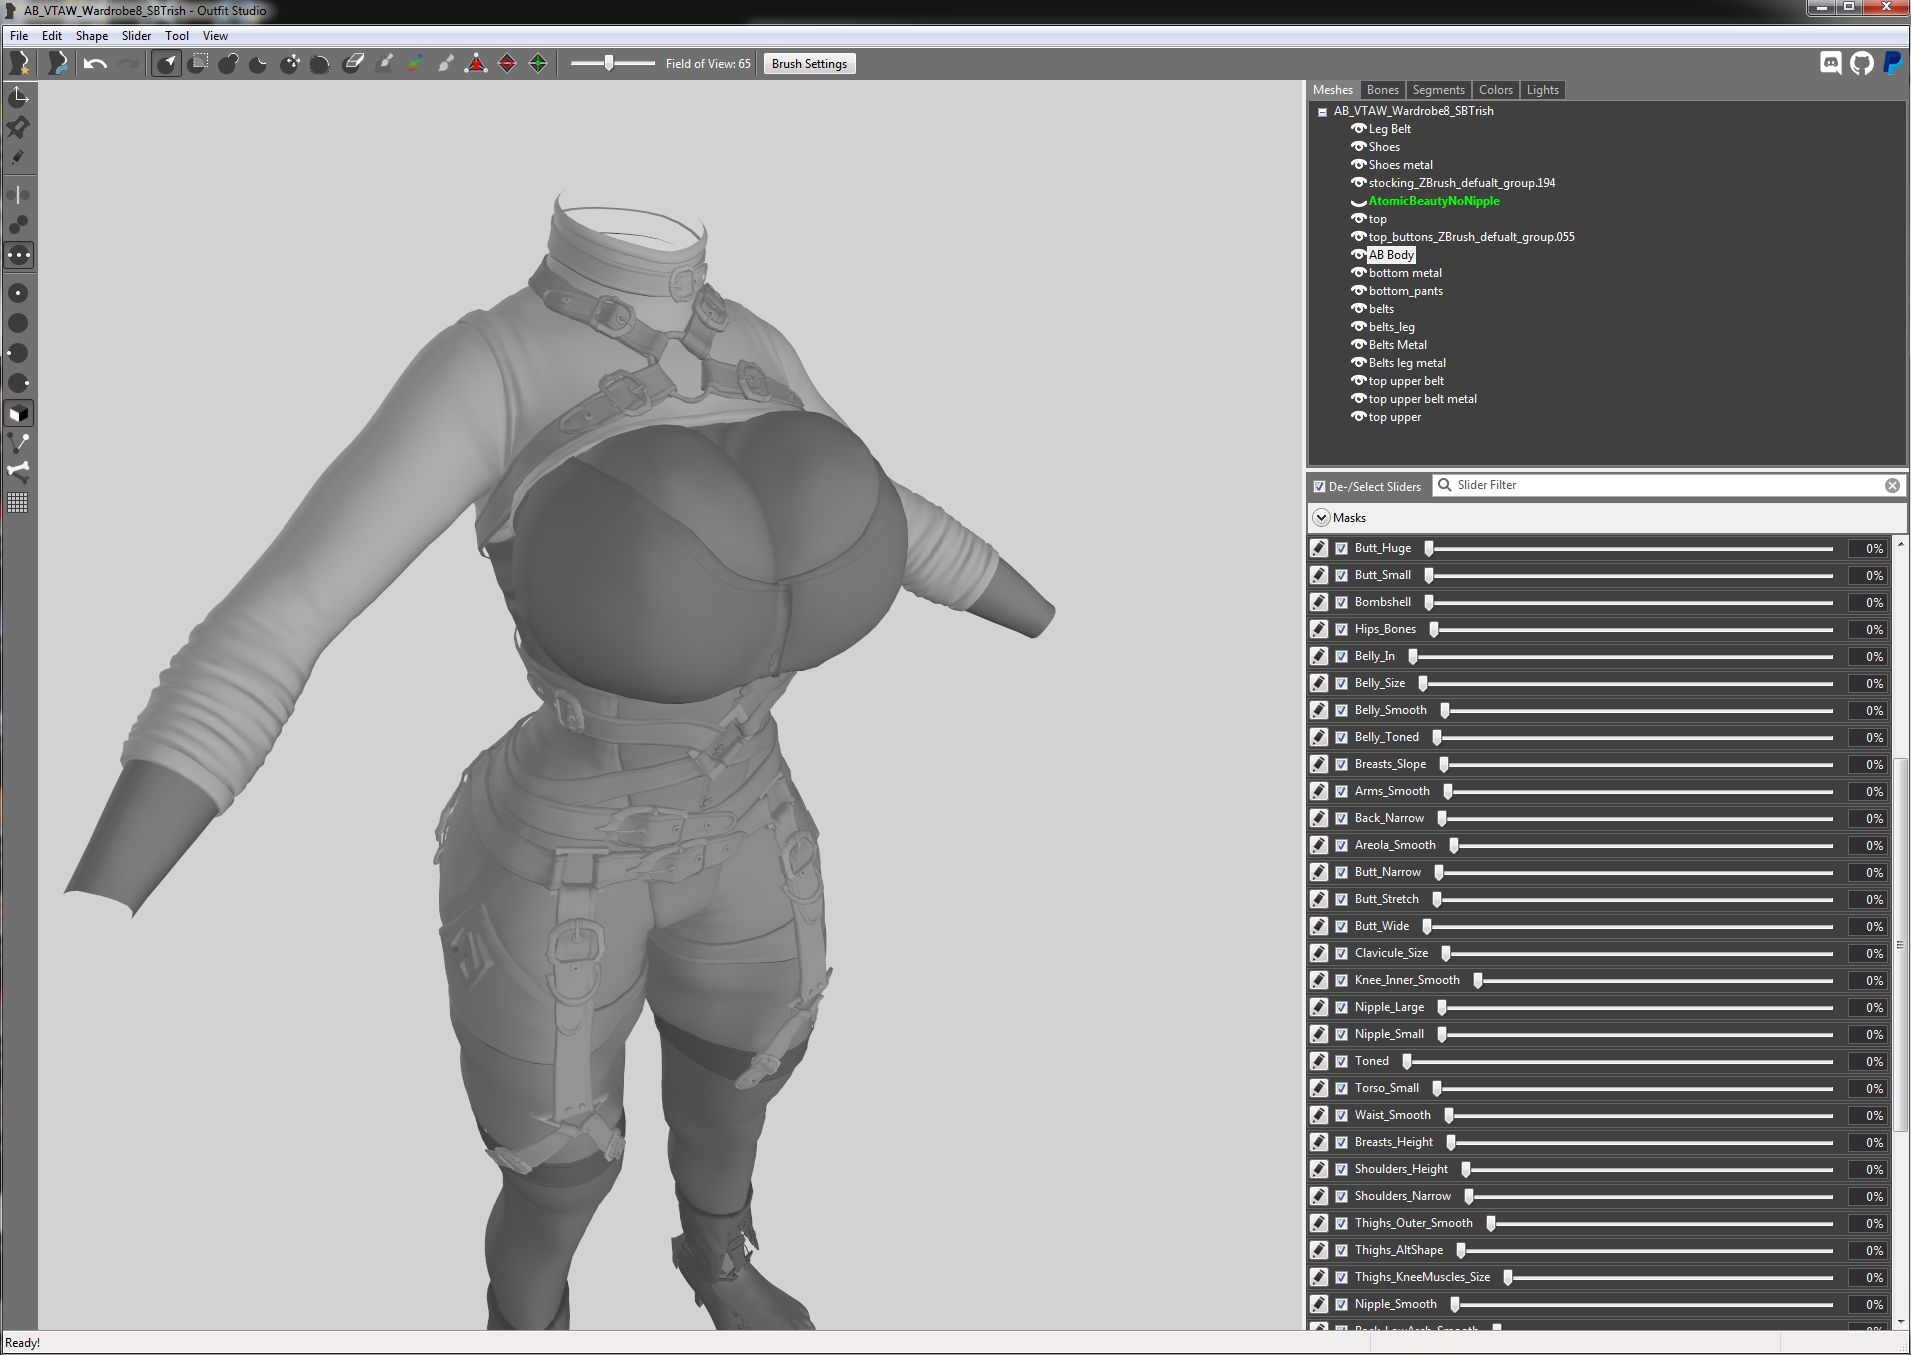
Task: Toggle visibility of AtomicBeautyNoNipple mesh
Action: [1358, 202]
